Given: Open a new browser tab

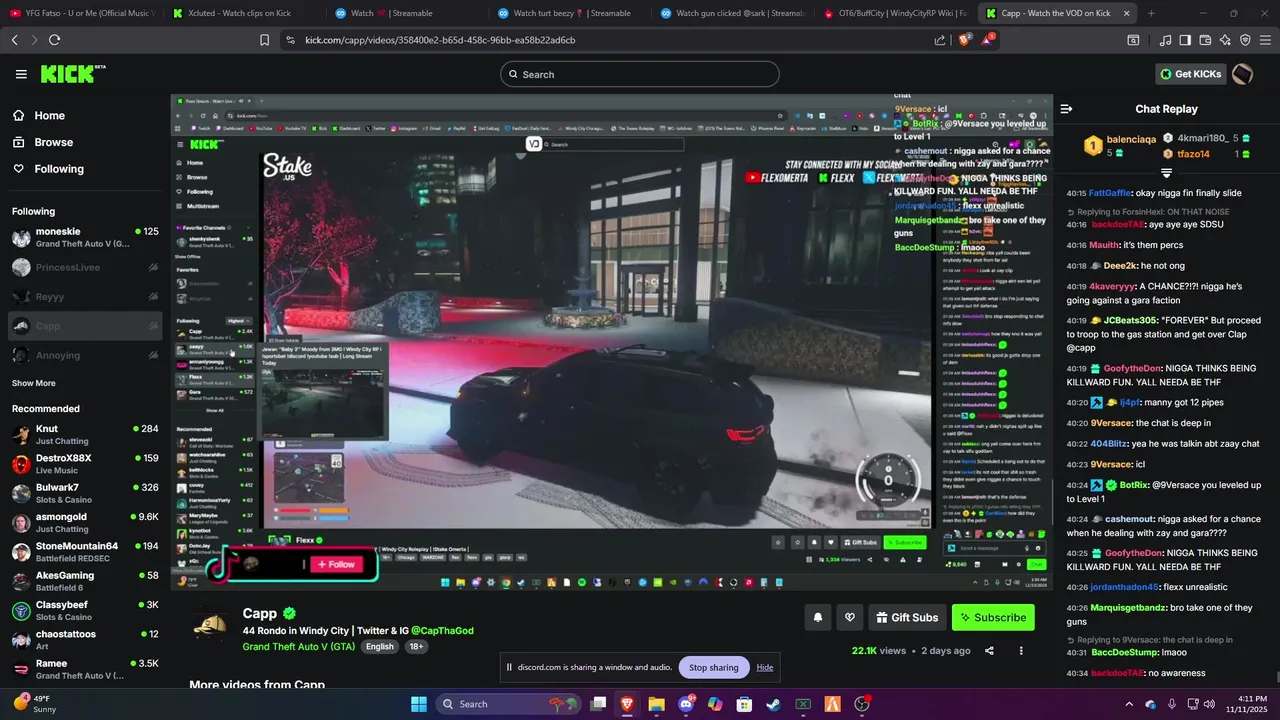Looking at the screenshot, I should tap(1151, 13).
